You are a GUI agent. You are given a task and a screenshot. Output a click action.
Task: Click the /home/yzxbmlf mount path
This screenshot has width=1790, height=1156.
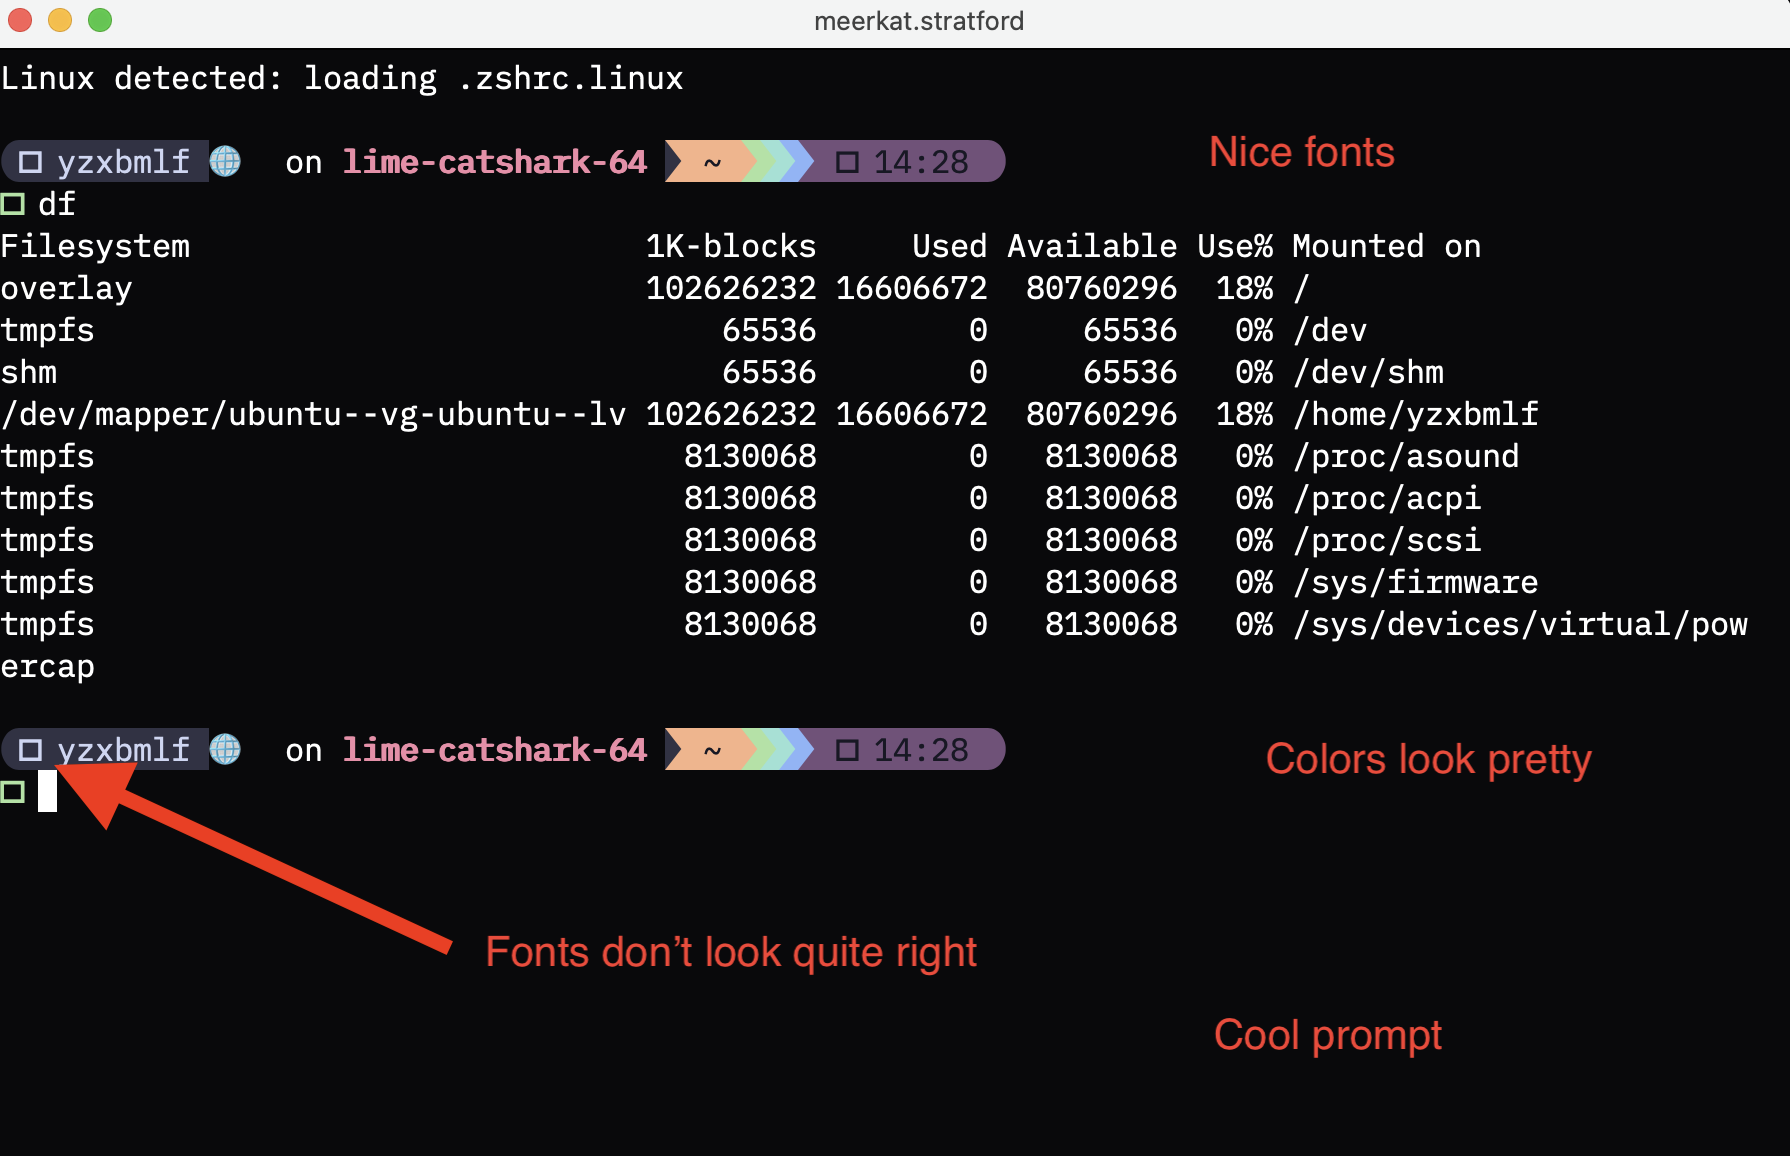(x=1416, y=414)
